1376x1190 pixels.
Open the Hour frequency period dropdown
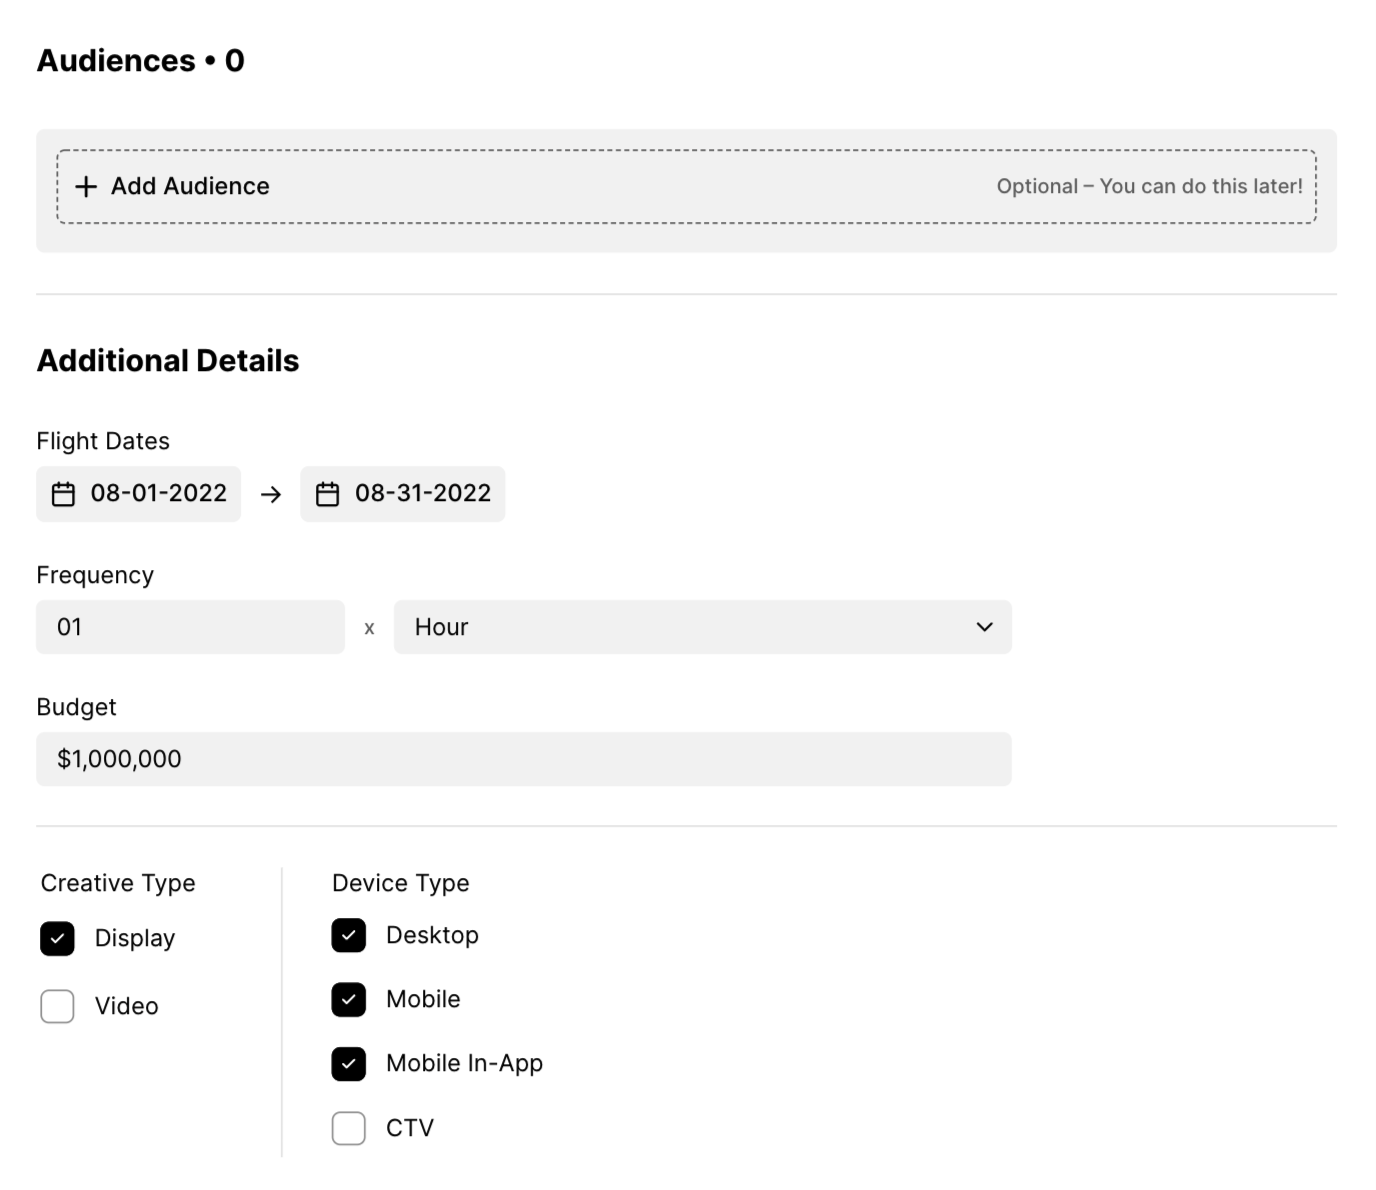pos(703,627)
